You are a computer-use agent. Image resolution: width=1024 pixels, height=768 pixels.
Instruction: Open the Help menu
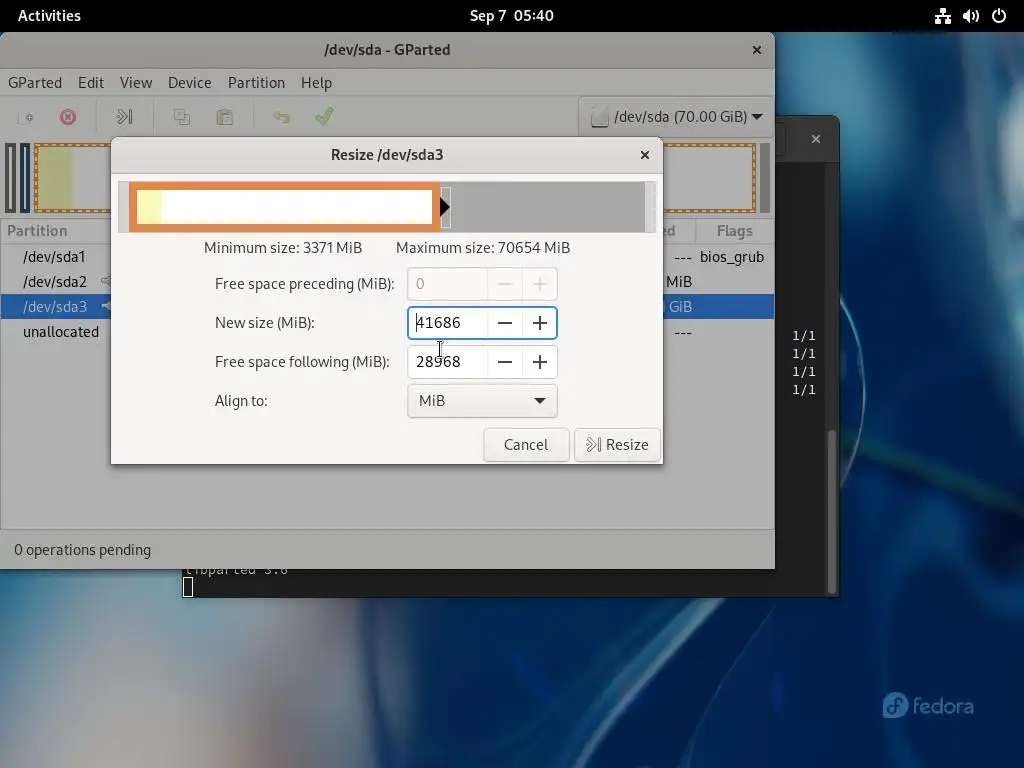pyautogui.click(x=316, y=83)
